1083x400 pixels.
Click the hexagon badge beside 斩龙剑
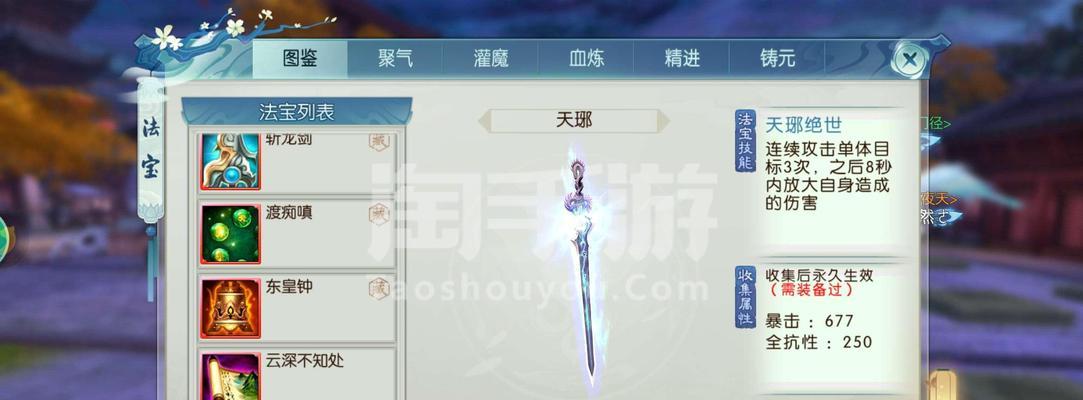[379, 141]
